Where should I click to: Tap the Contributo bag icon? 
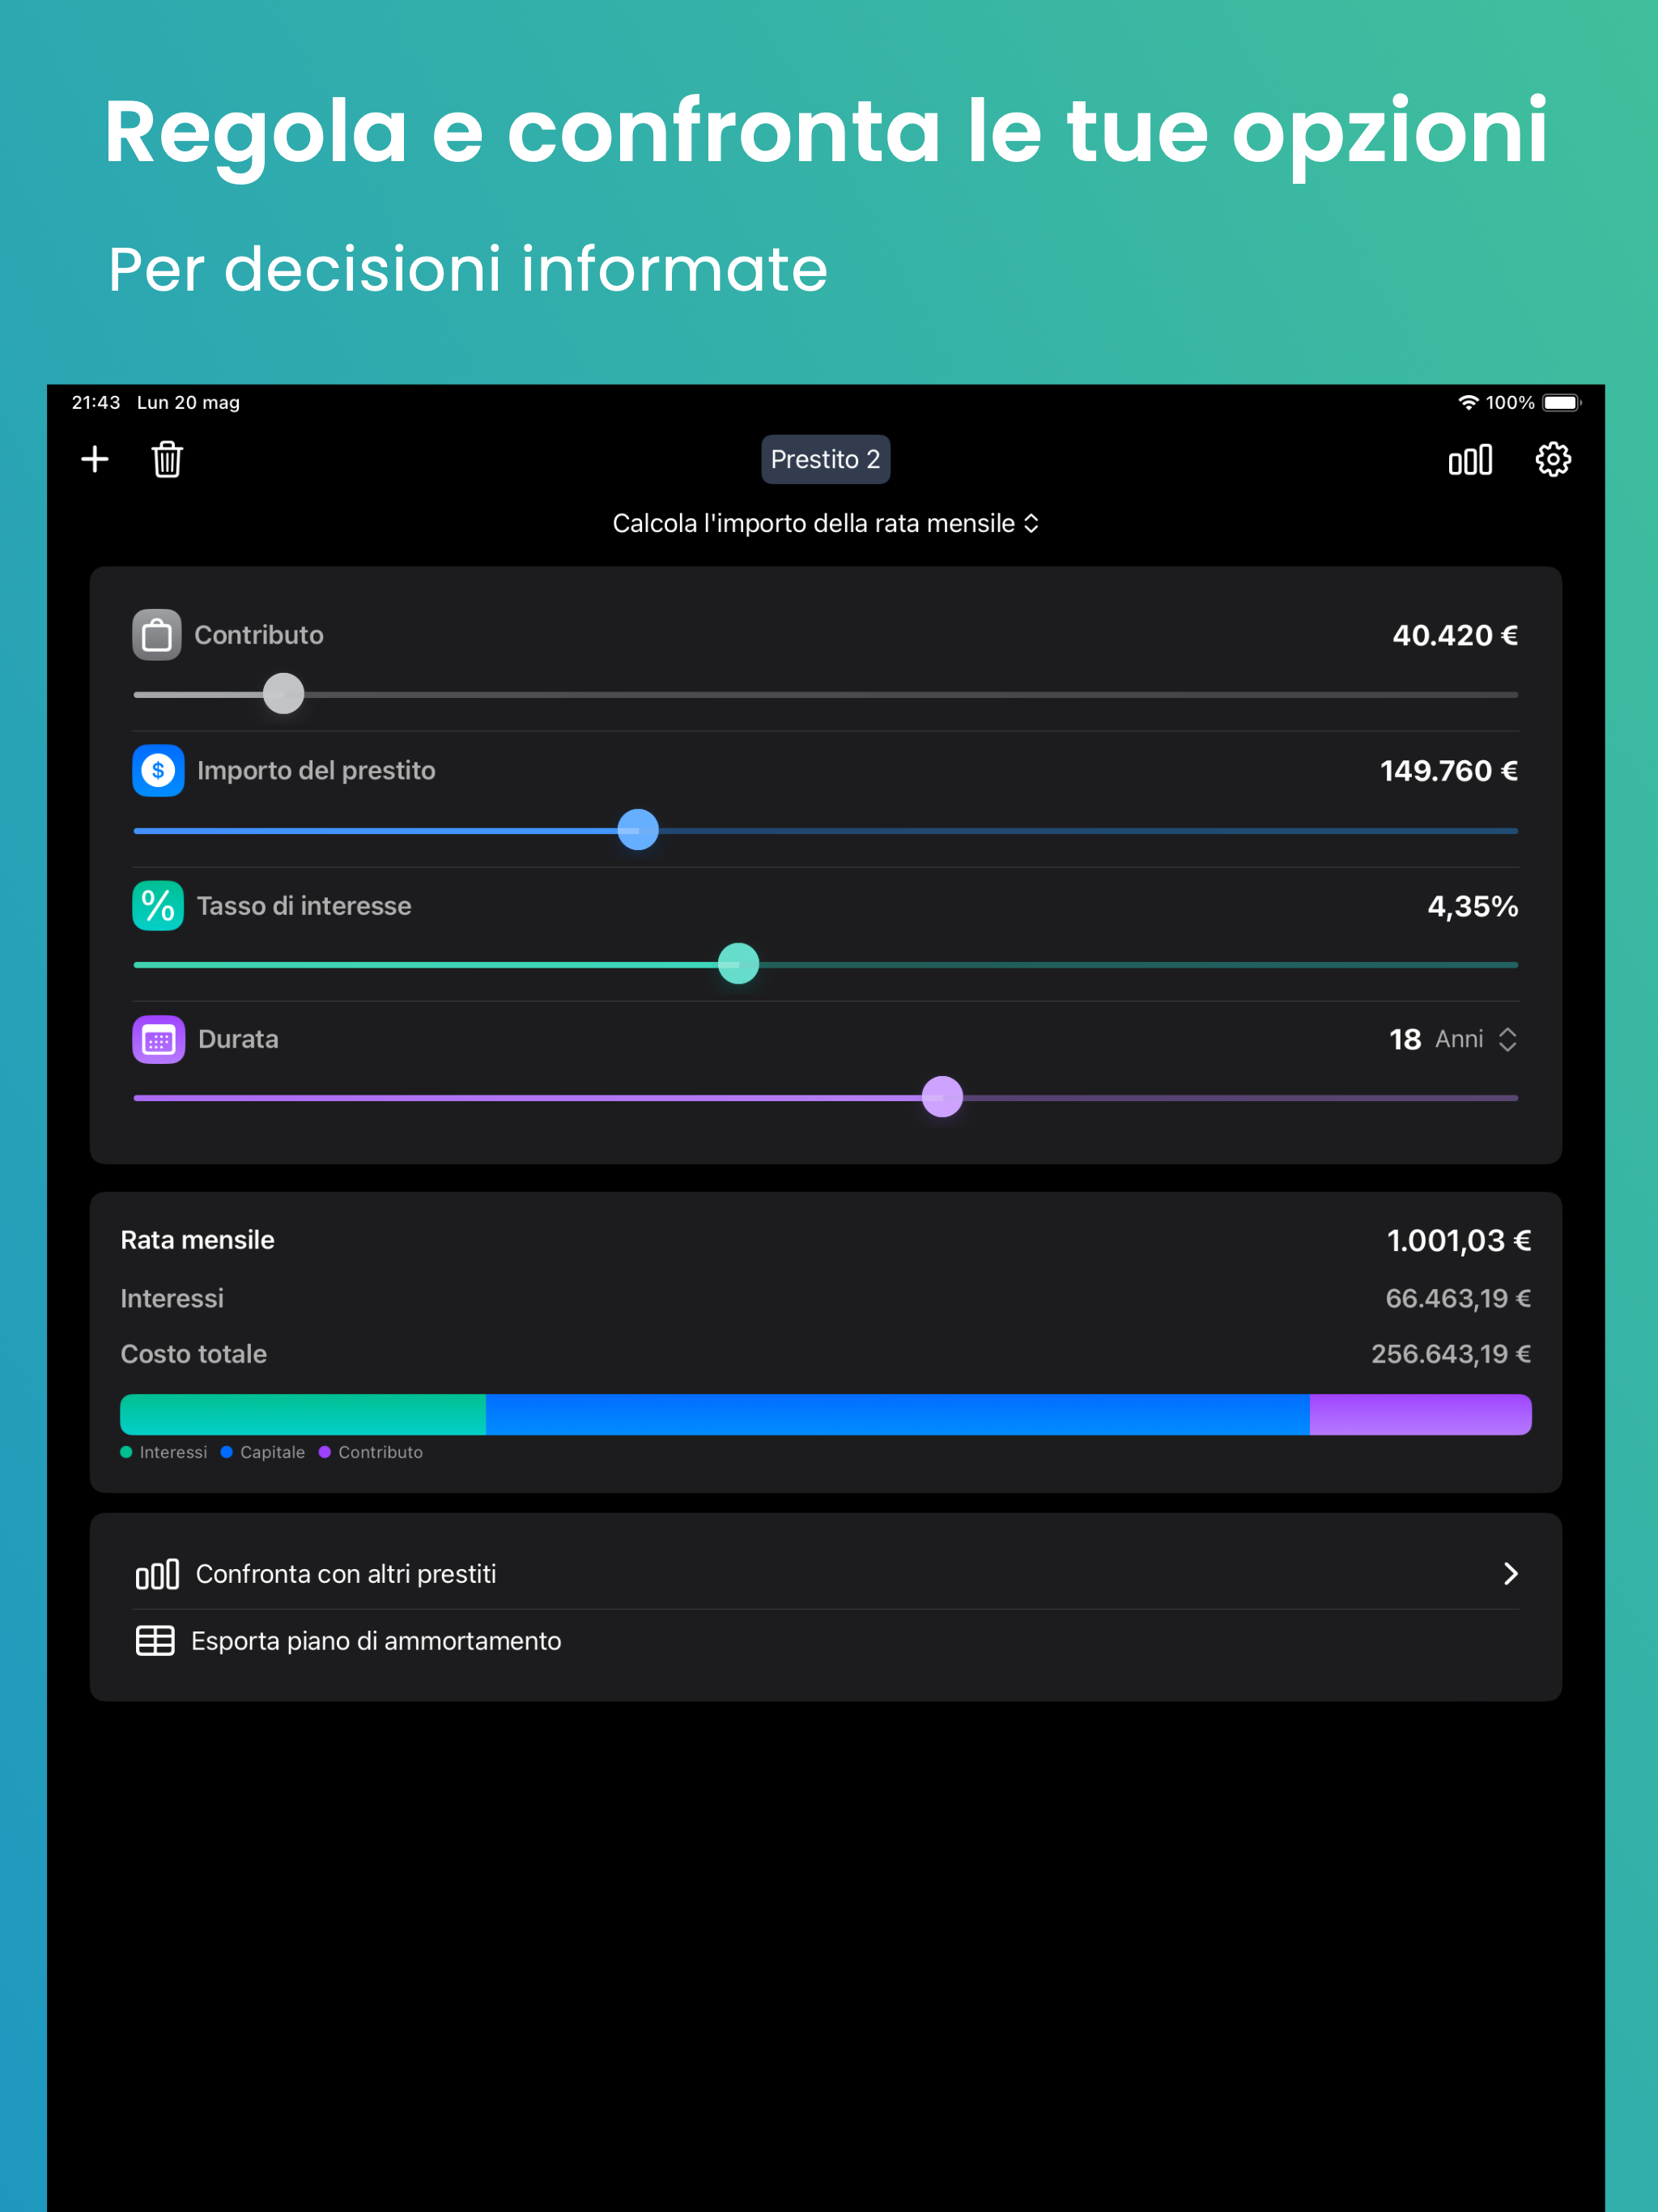point(157,635)
